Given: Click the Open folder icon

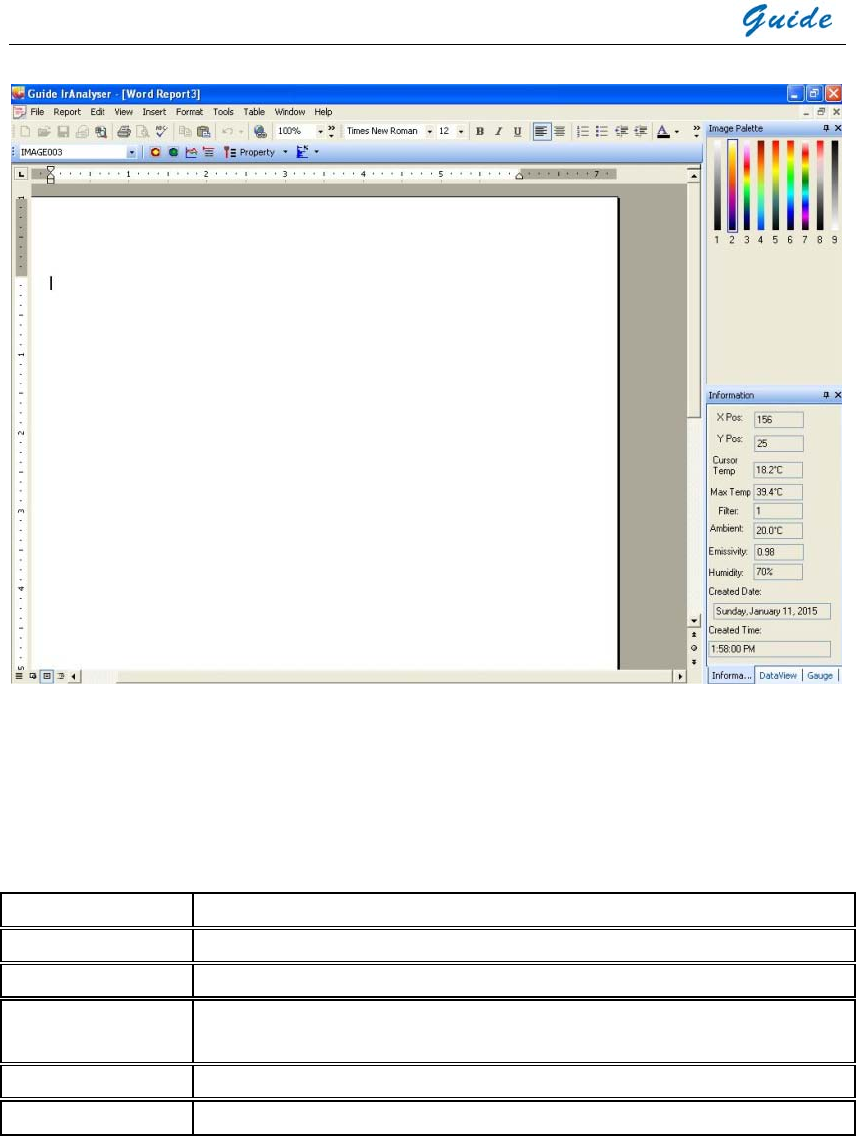Looking at the screenshot, I should coord(44,131).
